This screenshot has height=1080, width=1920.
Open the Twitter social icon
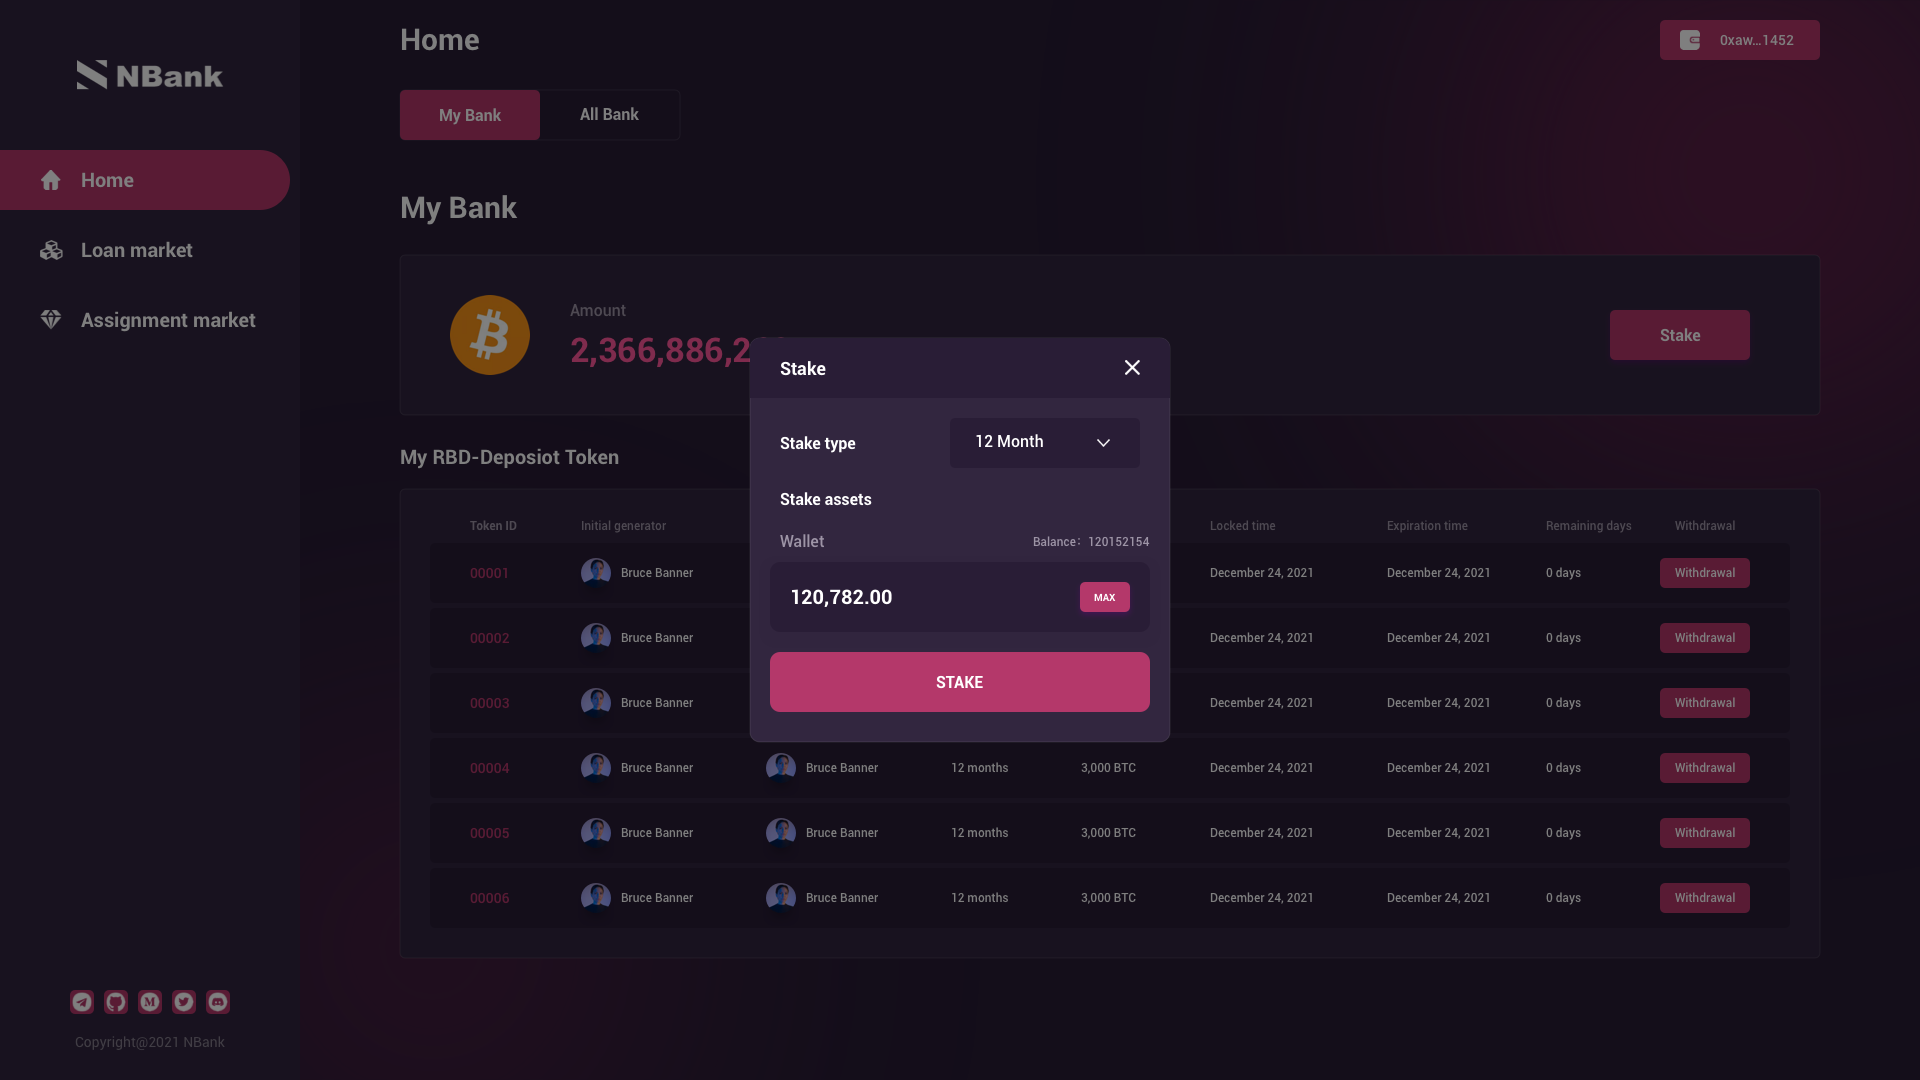[184, 1002]
